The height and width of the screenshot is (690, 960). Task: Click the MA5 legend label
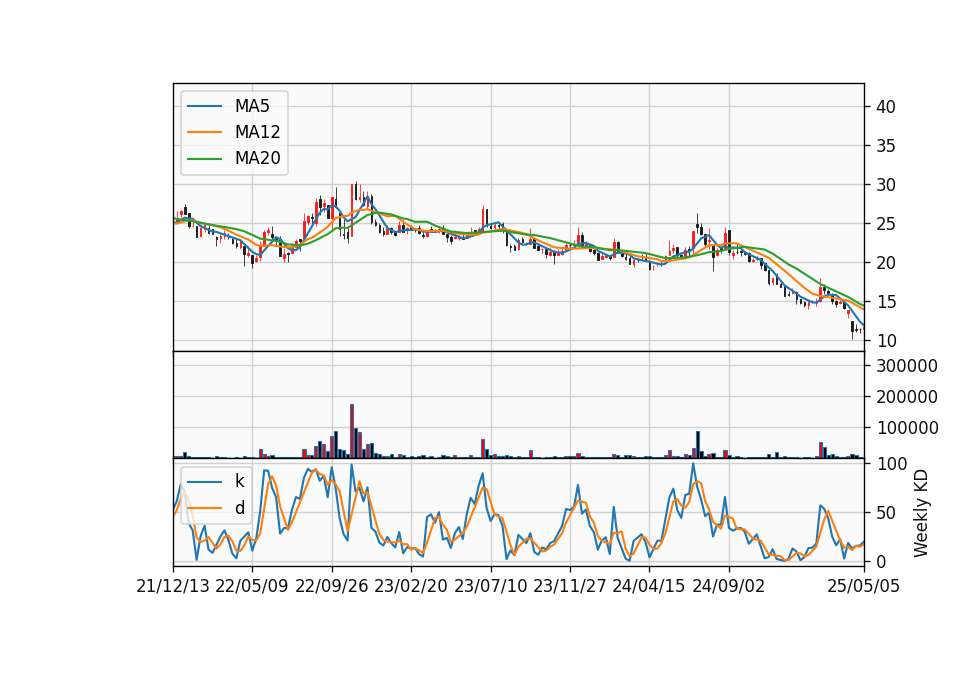[x=252, y=106]
